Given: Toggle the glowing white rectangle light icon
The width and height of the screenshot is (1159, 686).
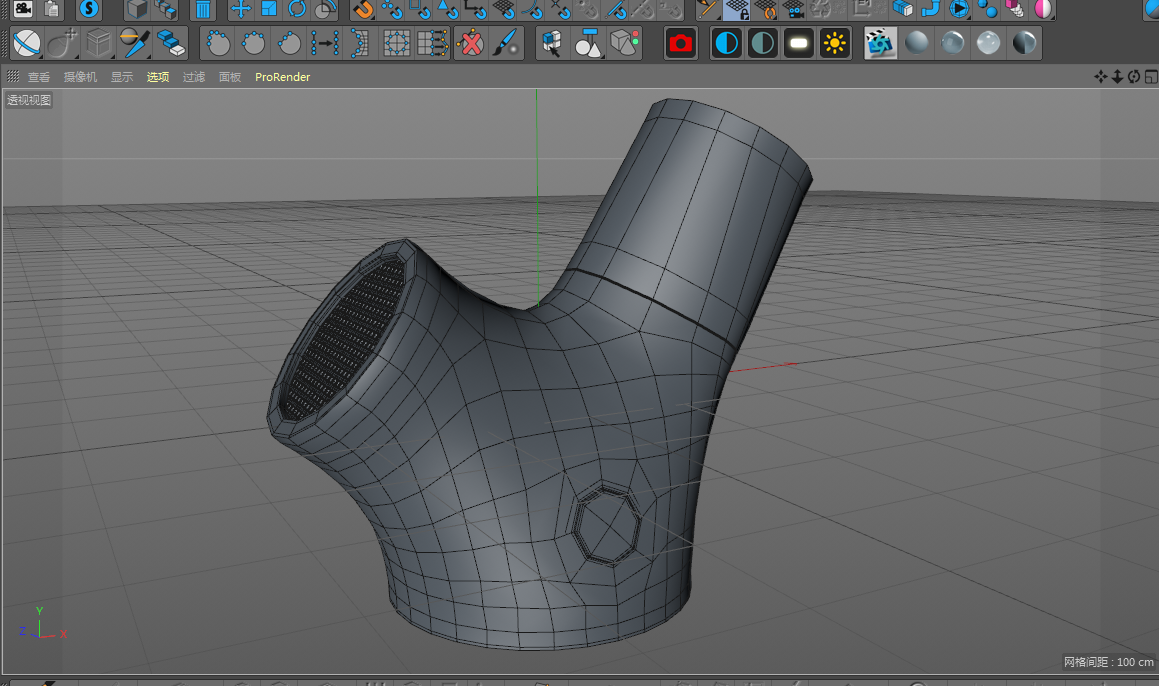Looking at the screenshot, I should [x=798, y=44].
